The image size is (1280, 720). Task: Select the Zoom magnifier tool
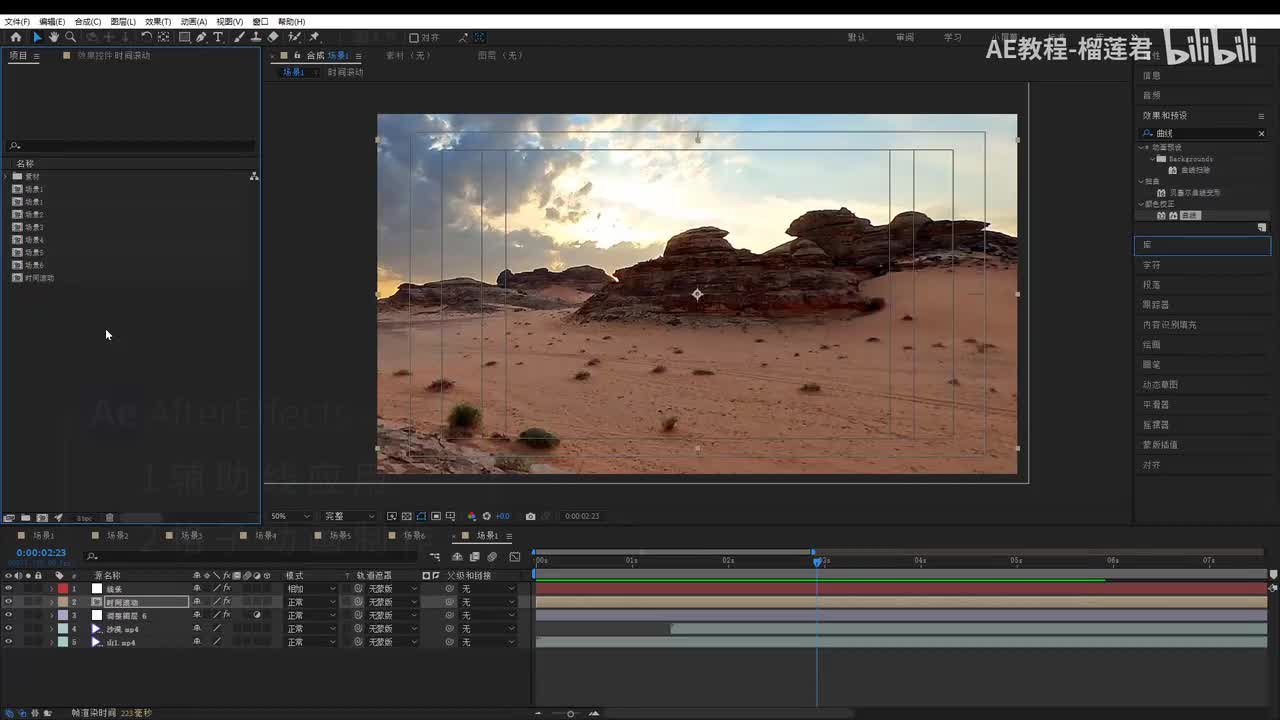pyautogui.click(x=70, y=37)
